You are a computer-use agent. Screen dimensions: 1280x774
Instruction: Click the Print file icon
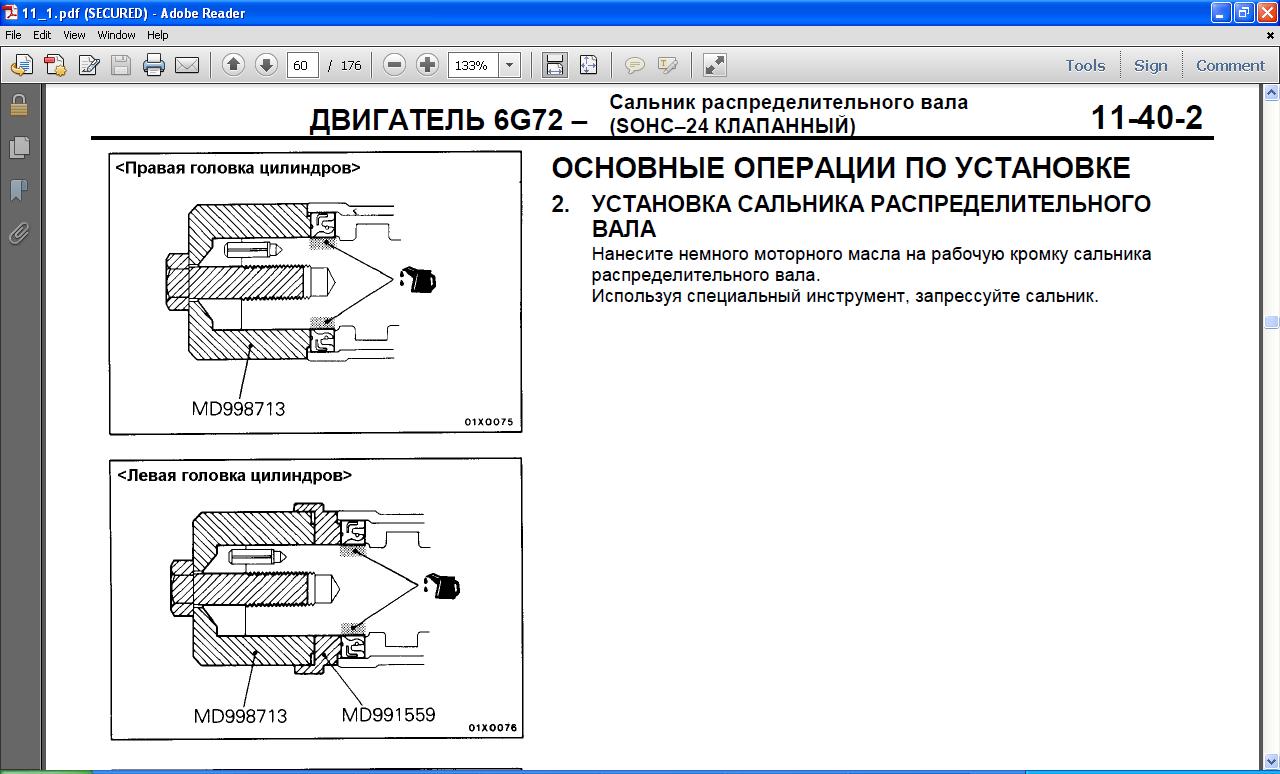pyautogui.click(x=153, y=65)
